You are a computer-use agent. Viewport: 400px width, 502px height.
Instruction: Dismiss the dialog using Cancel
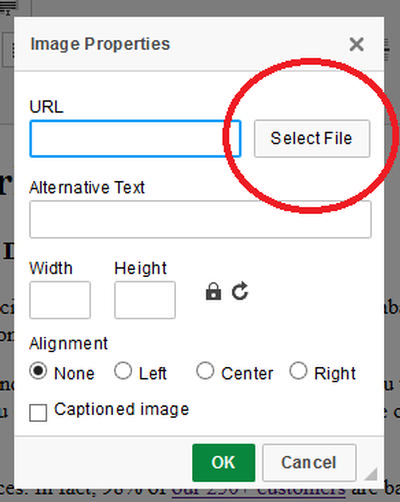[x=309, y=463]
